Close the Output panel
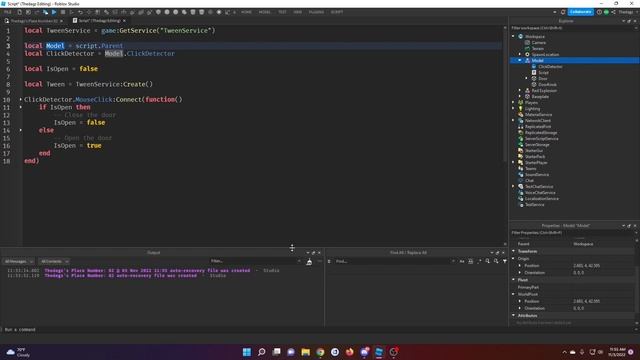The width and height of the screenshot is (640, 360). coord(319,253)
